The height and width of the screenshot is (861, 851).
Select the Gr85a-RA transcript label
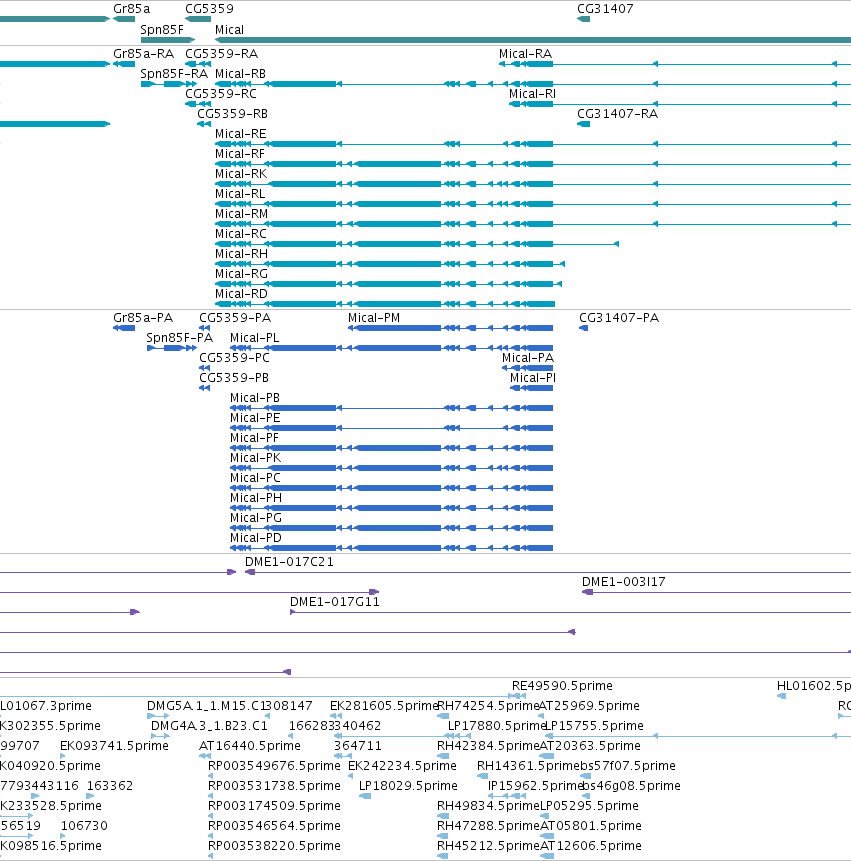(x=143, y=54)
